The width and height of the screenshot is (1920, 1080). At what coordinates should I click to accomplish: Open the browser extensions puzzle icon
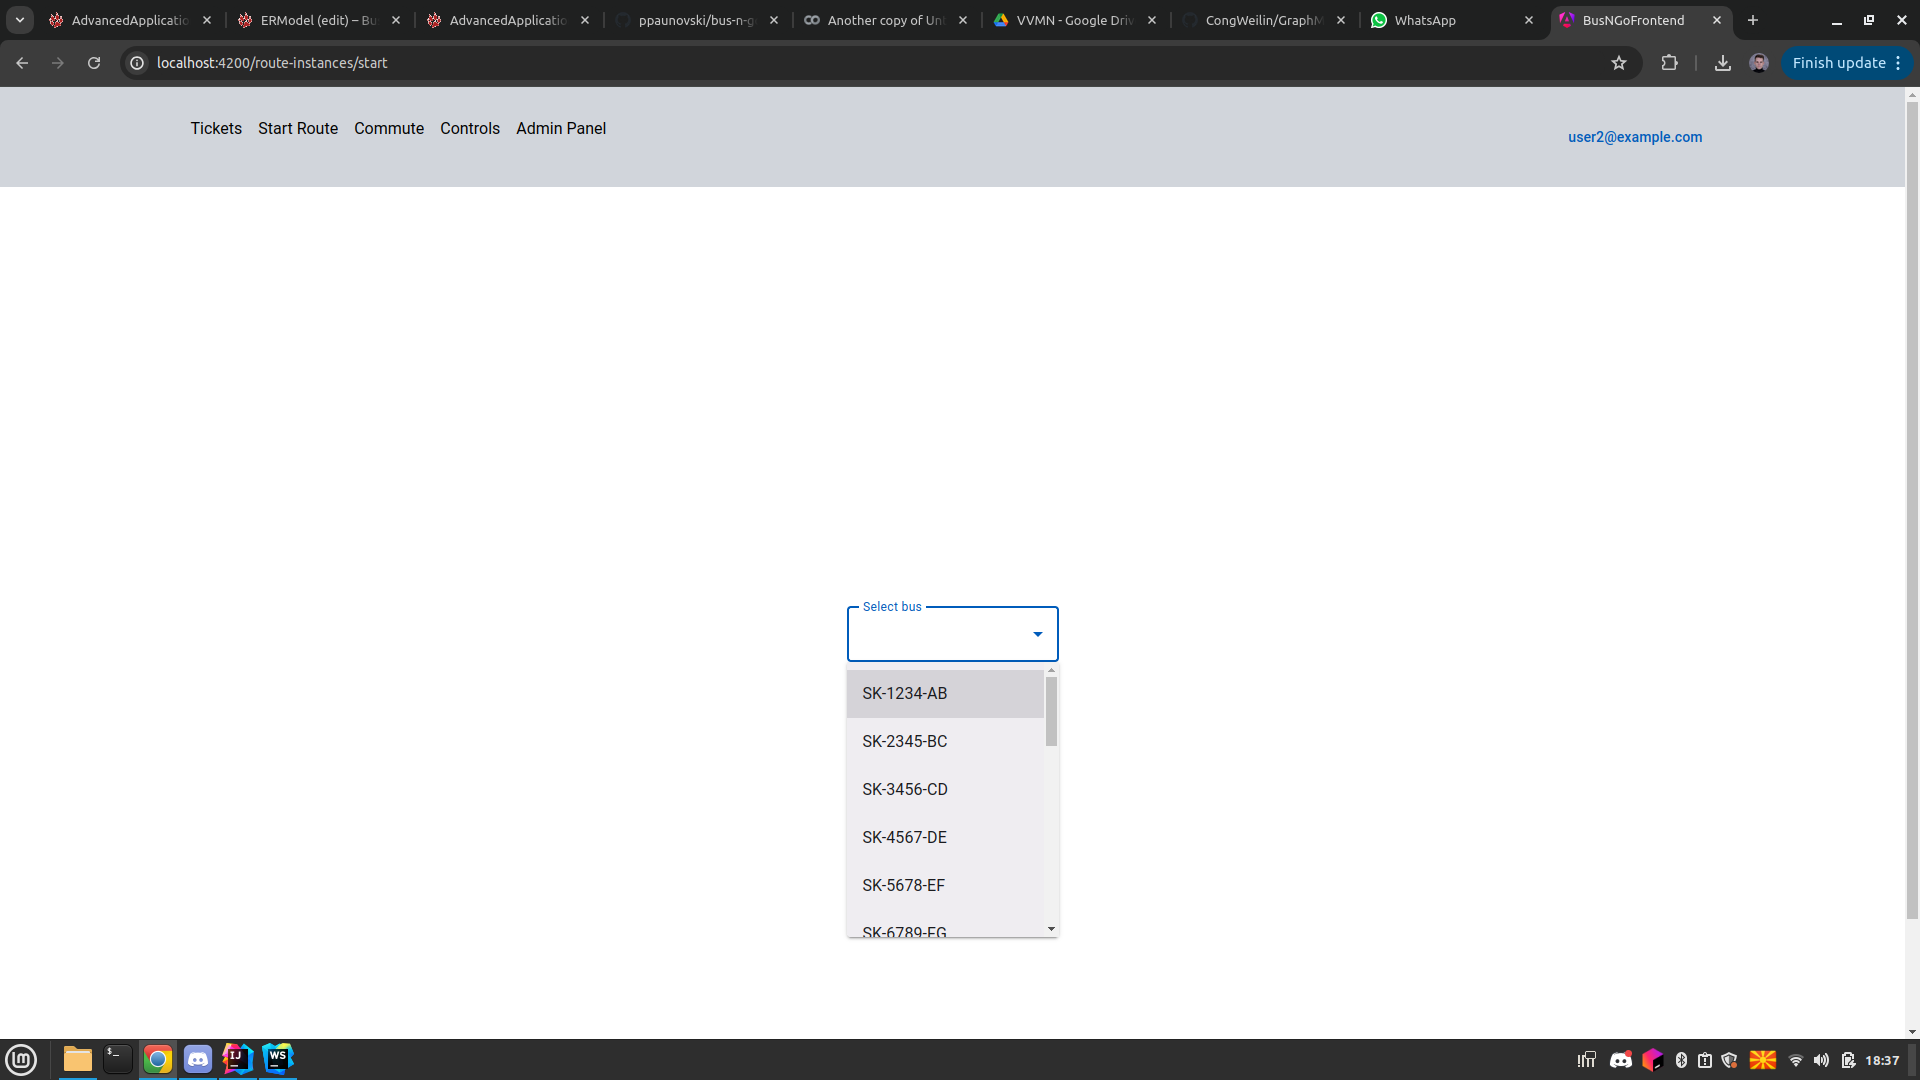1669,63
